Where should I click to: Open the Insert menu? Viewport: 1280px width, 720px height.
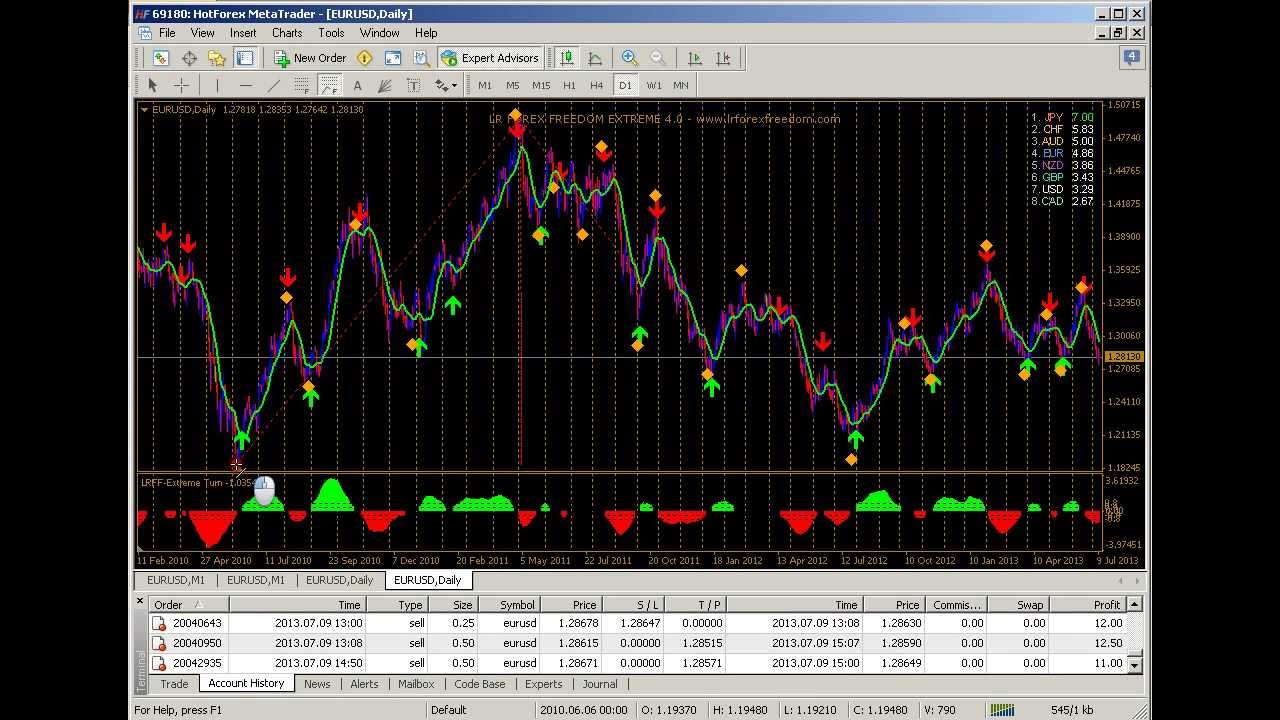(243, 33)
